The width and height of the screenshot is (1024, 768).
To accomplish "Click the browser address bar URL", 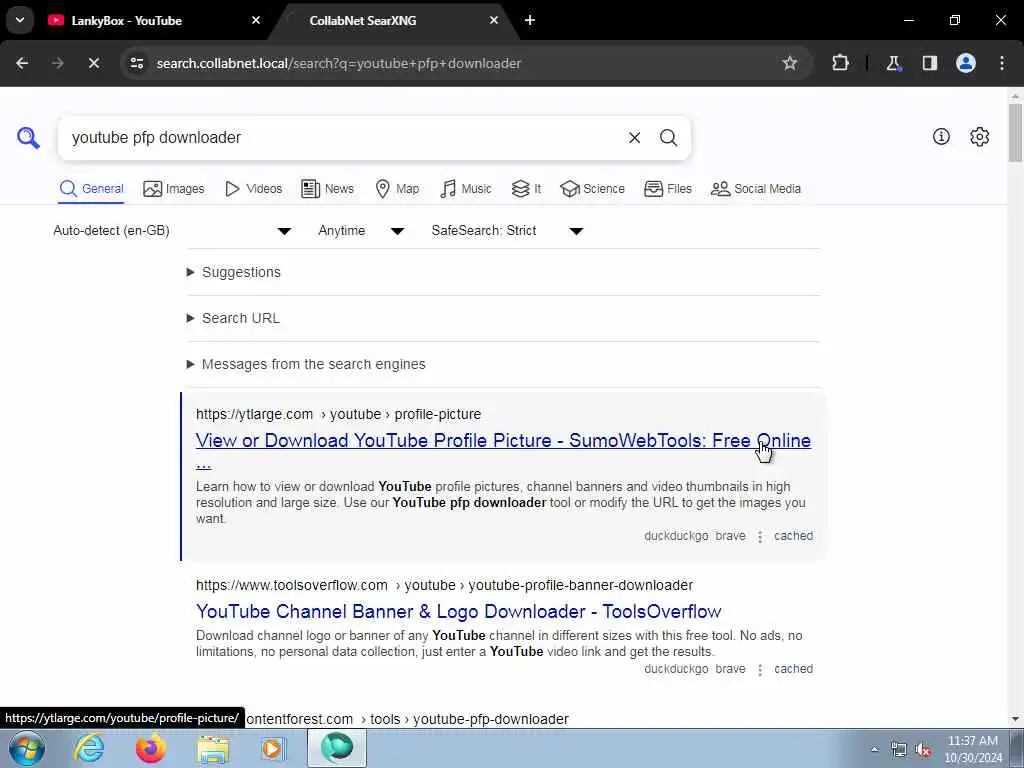I will [x=338, y=63].
